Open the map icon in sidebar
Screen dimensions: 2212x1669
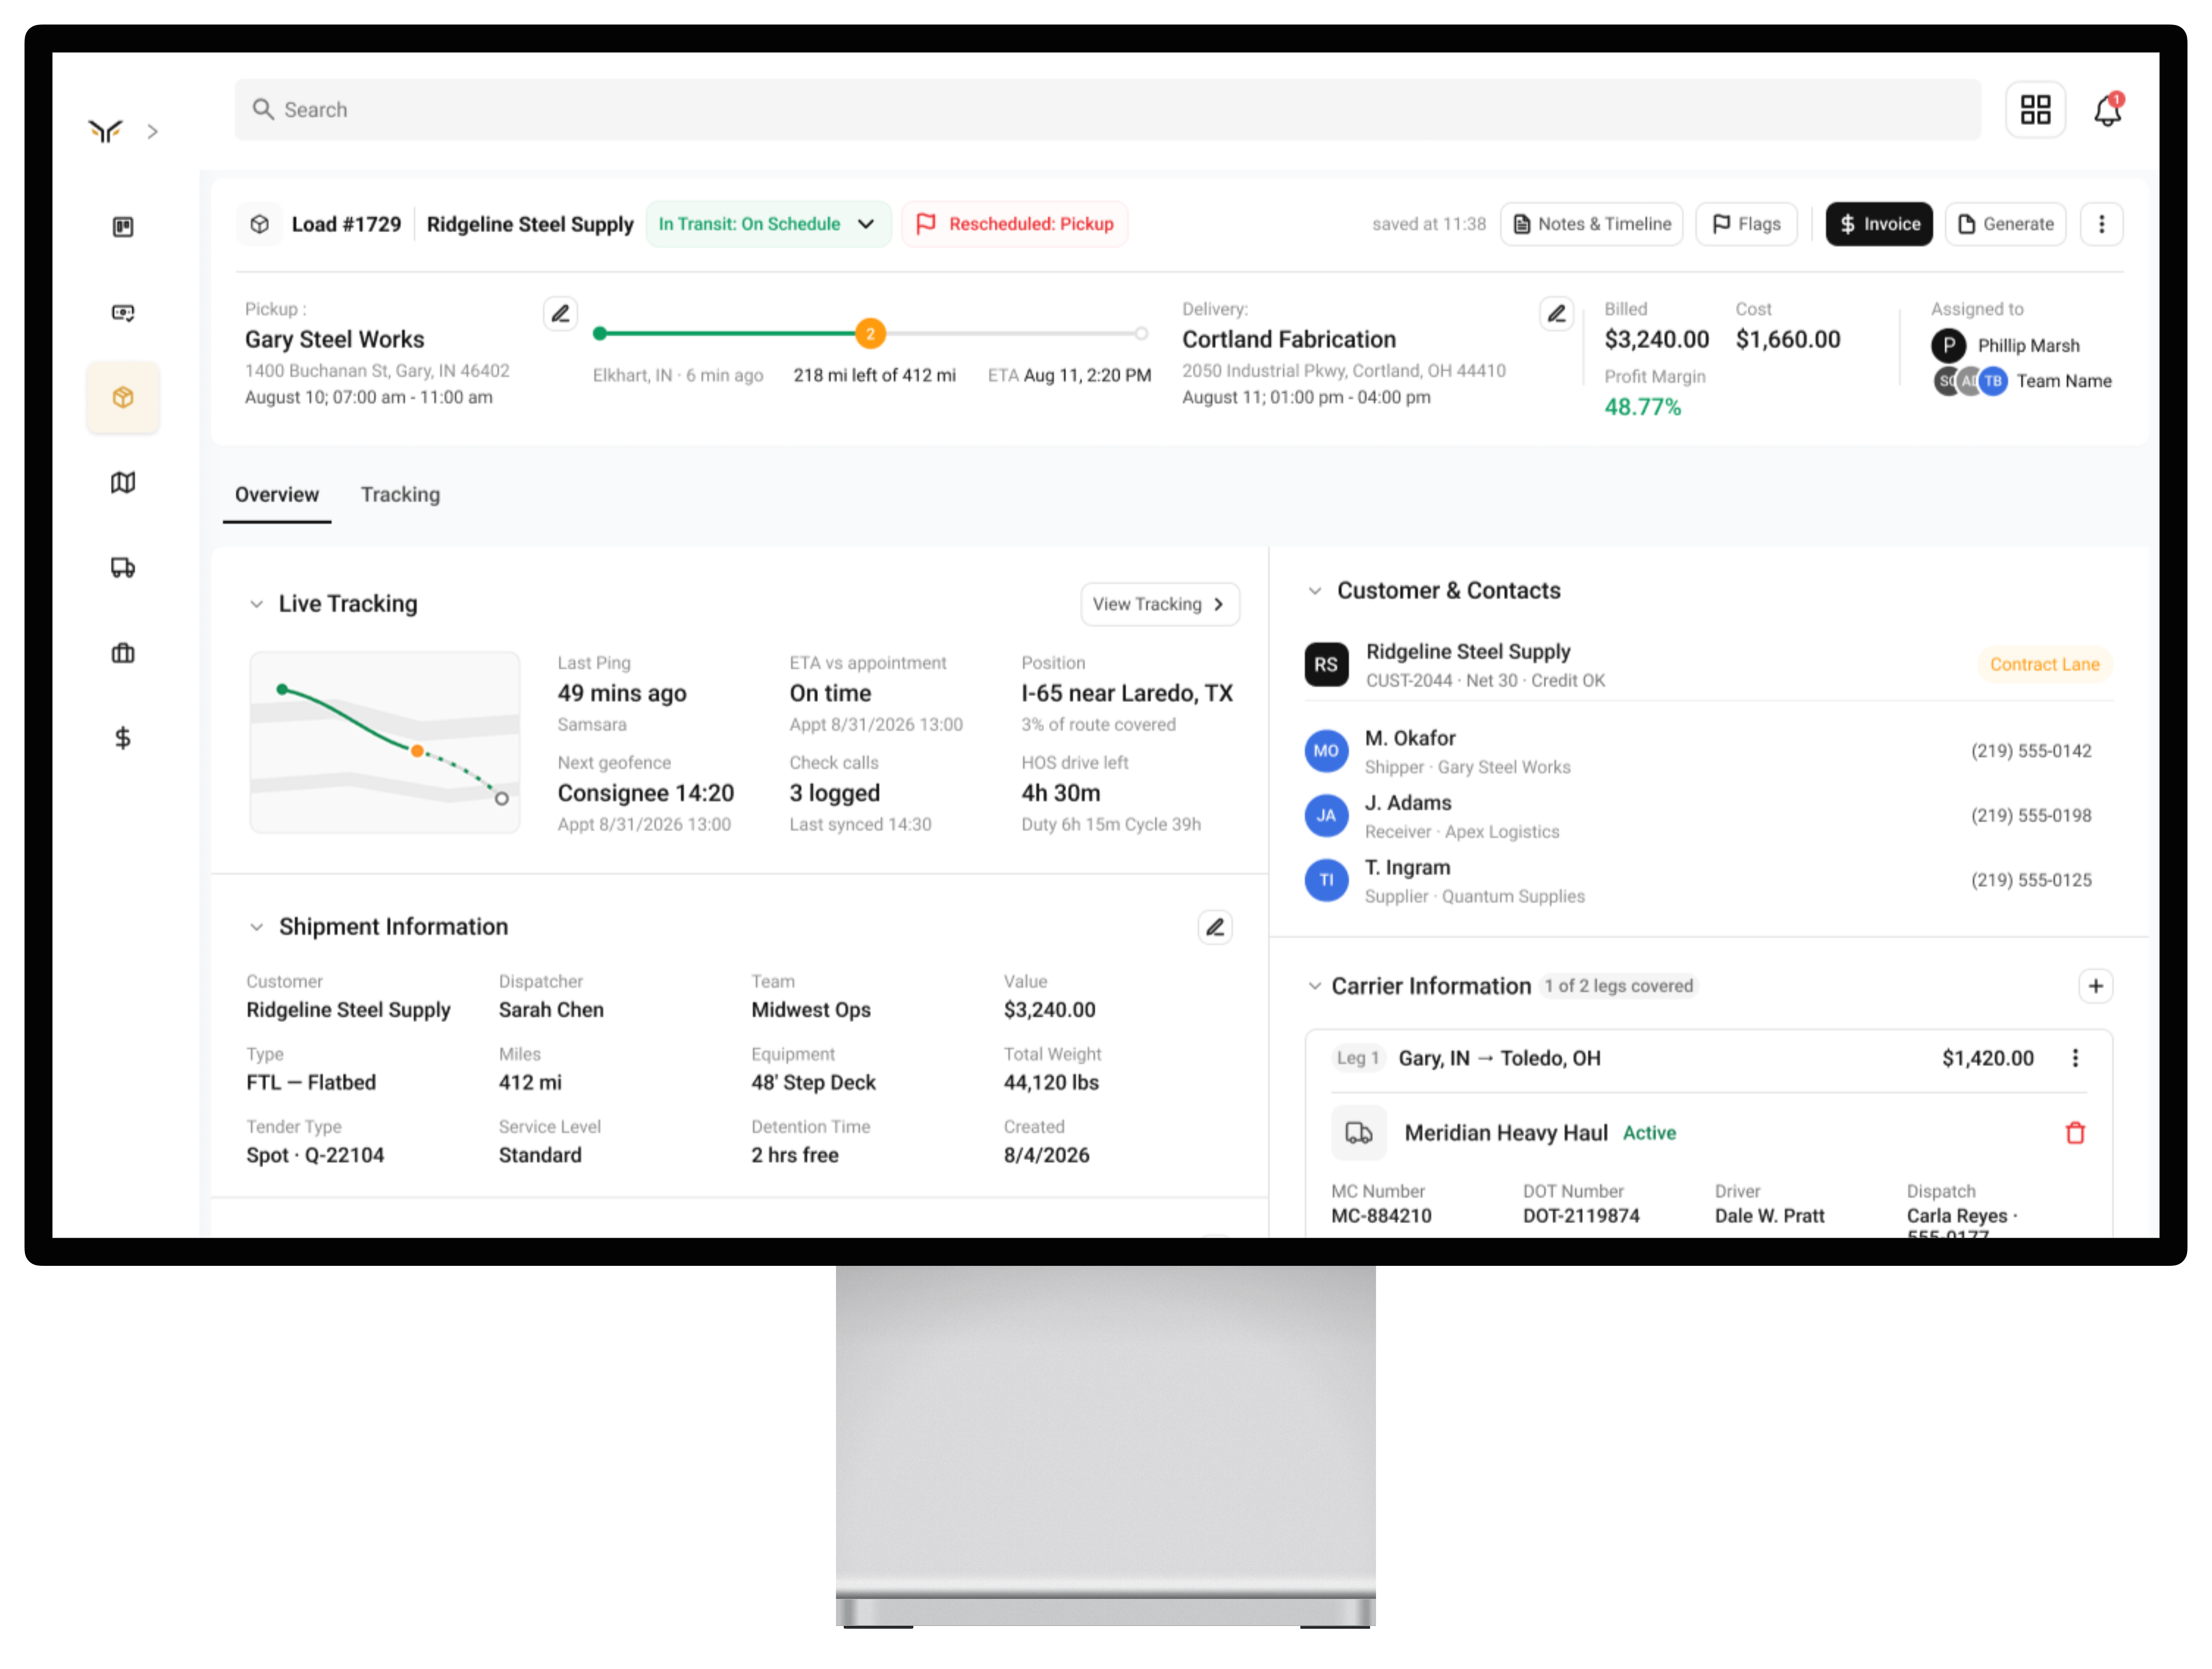click(x=123, y=483)
